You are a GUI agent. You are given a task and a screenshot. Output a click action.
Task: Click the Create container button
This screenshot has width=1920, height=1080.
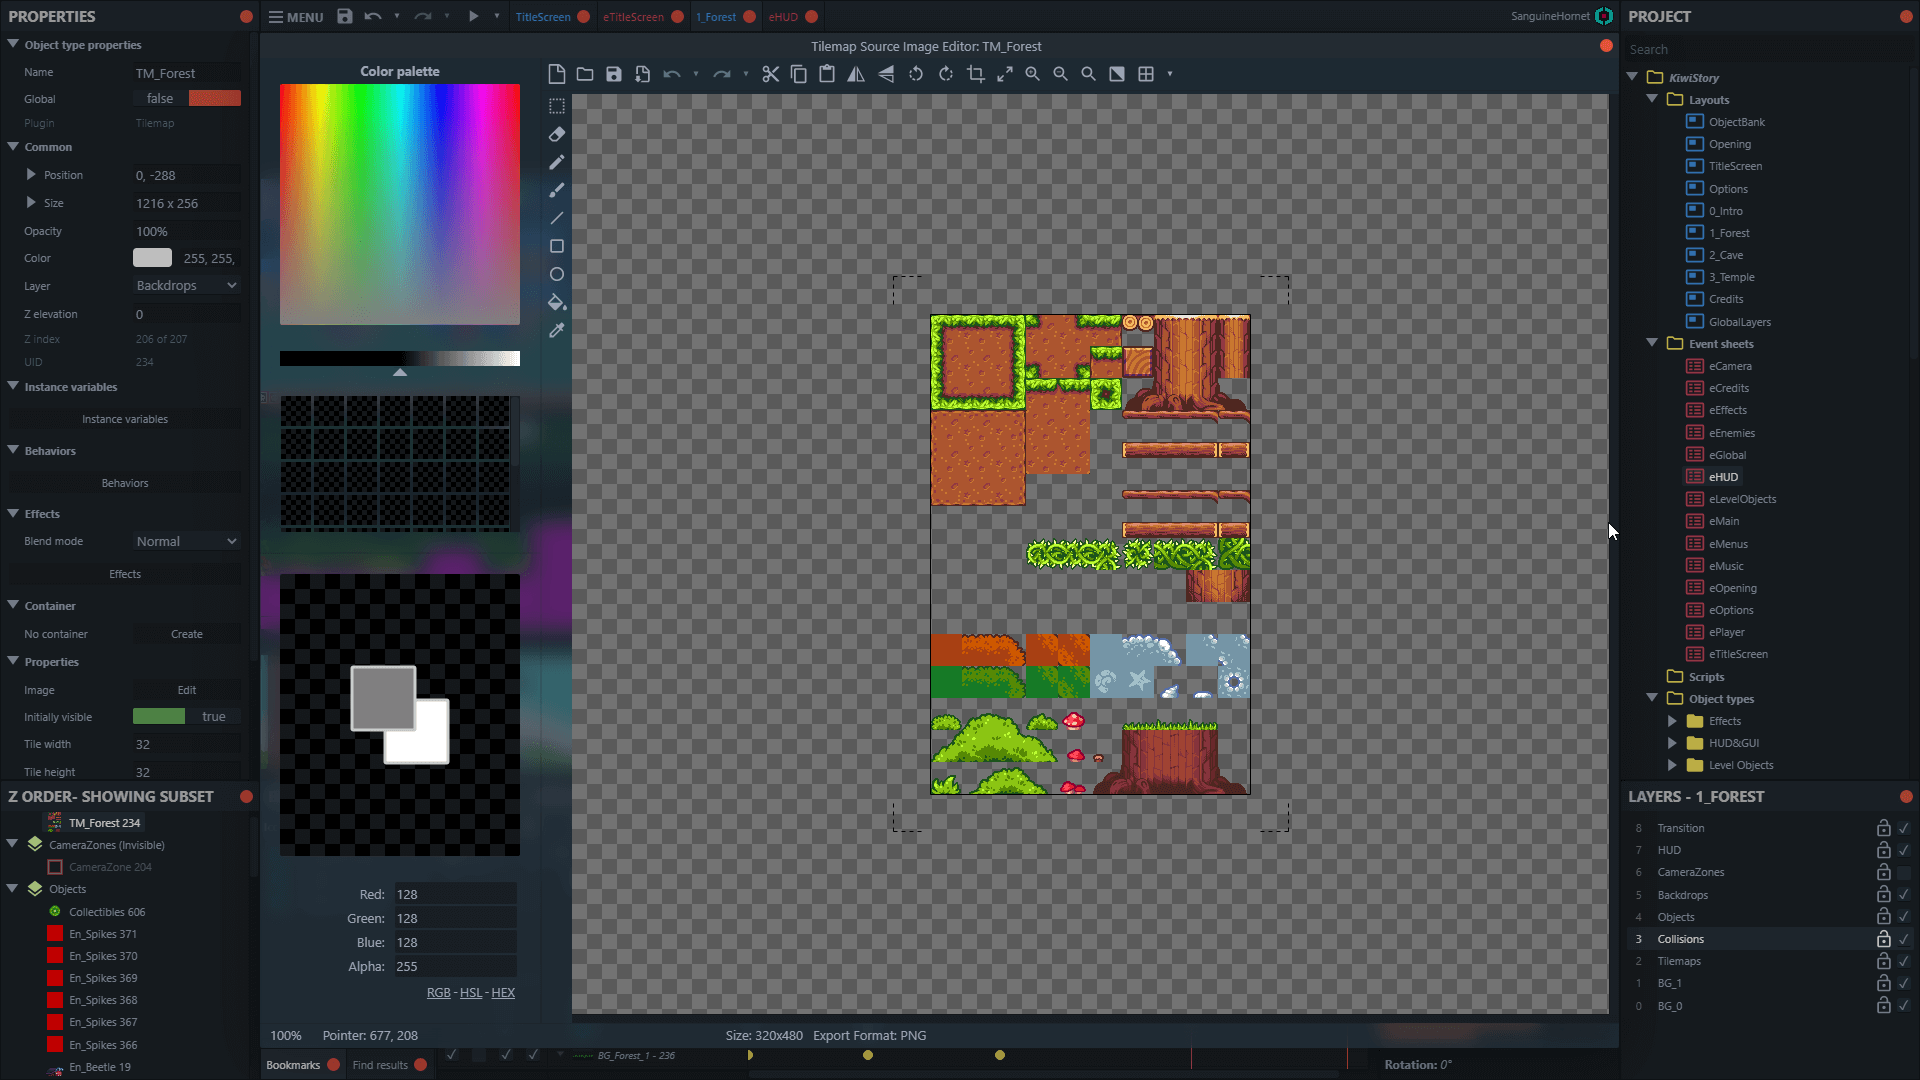(186, 633)
